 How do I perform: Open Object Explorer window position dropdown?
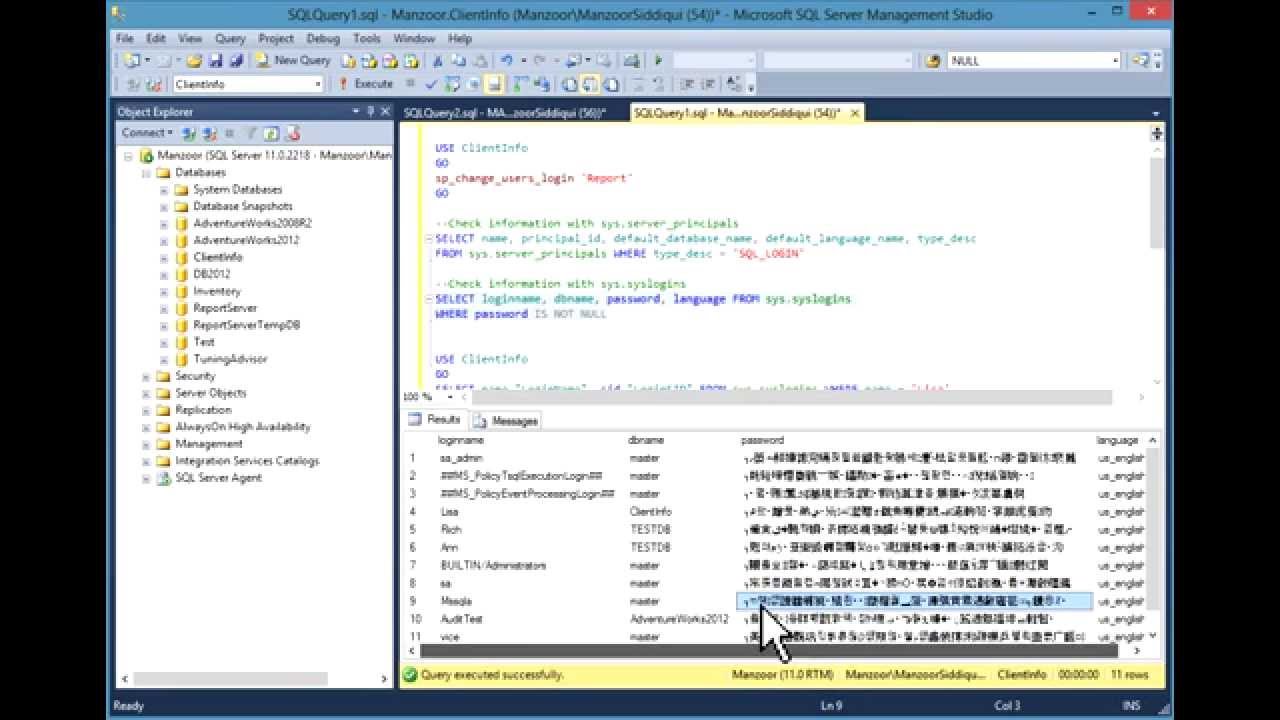356,112
